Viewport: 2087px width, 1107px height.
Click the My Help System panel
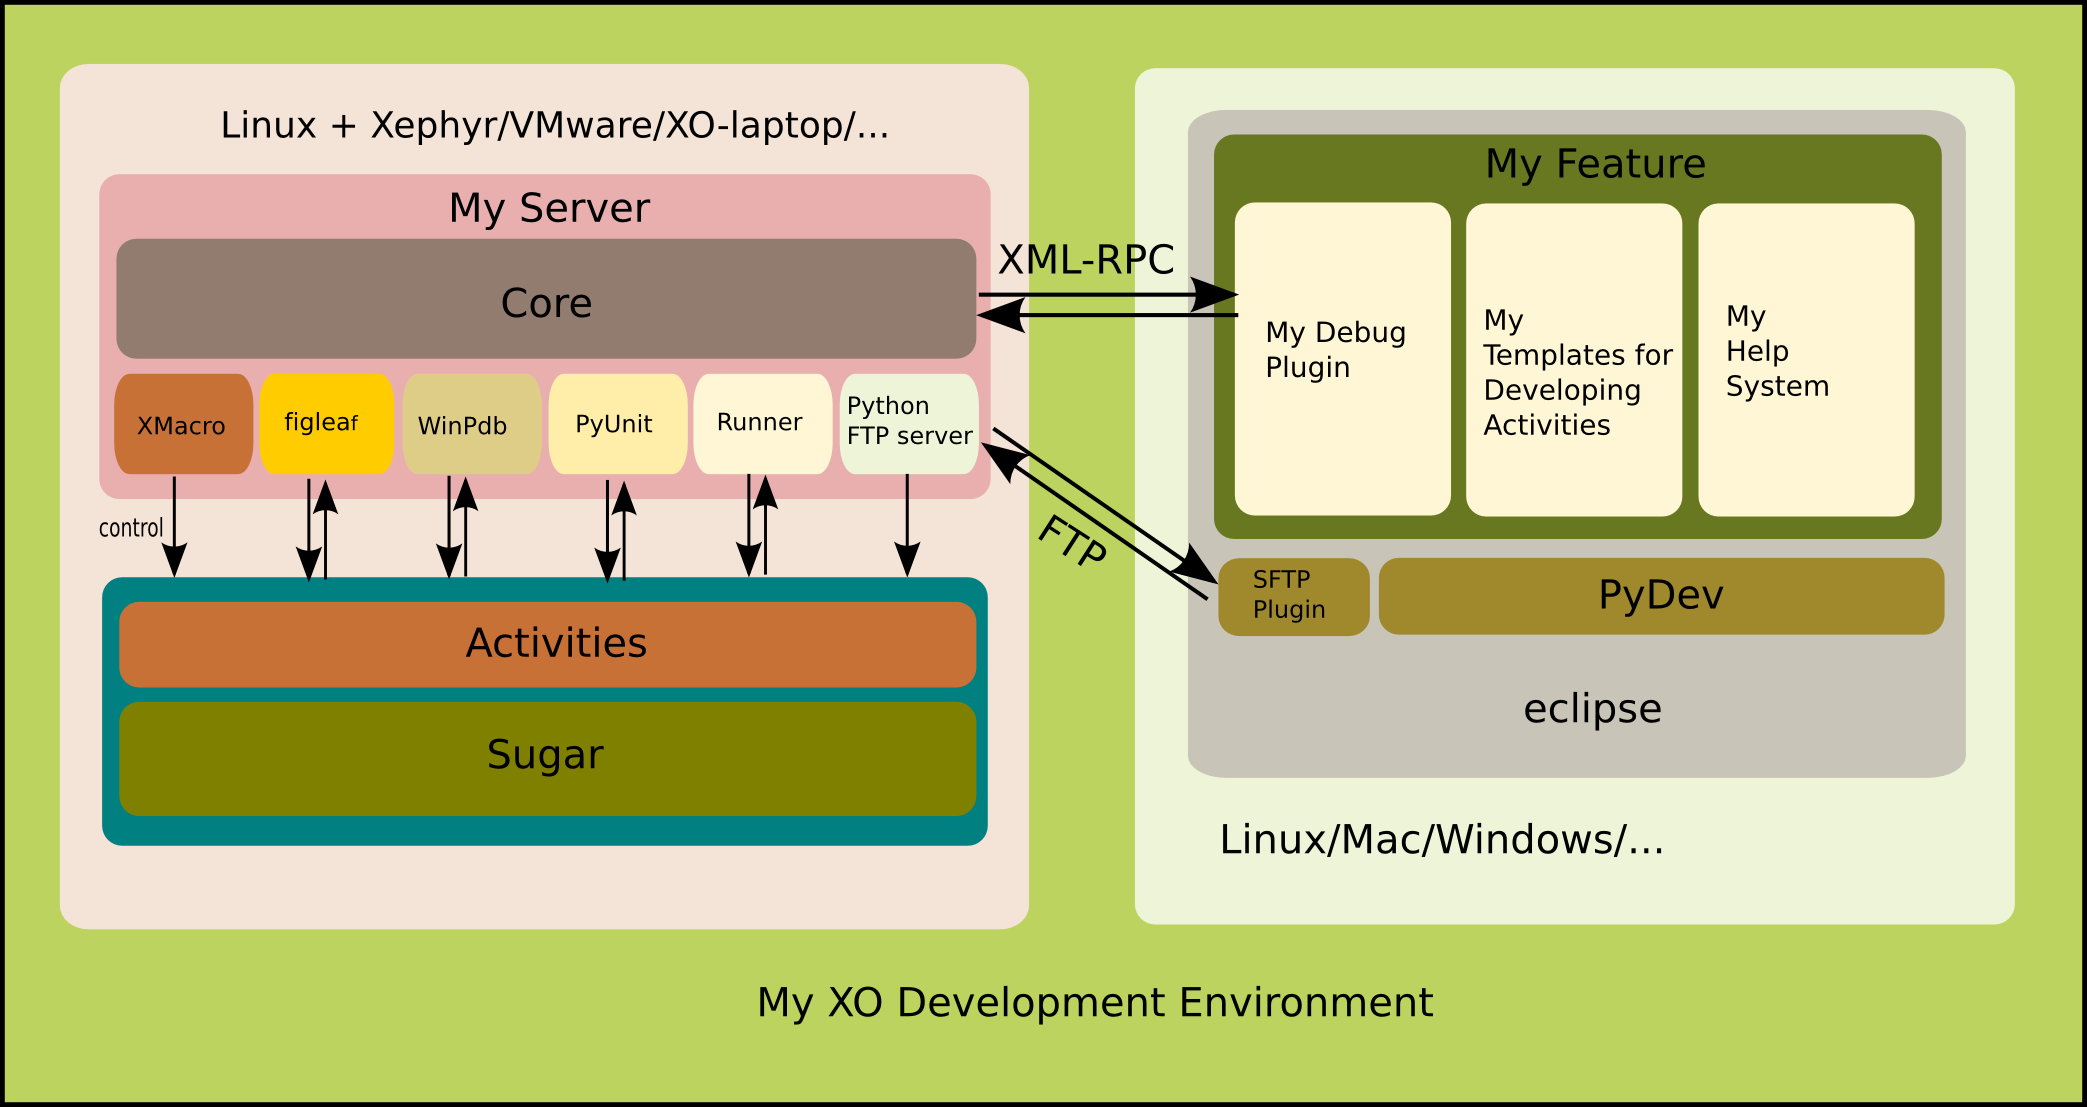(1805, 360)
